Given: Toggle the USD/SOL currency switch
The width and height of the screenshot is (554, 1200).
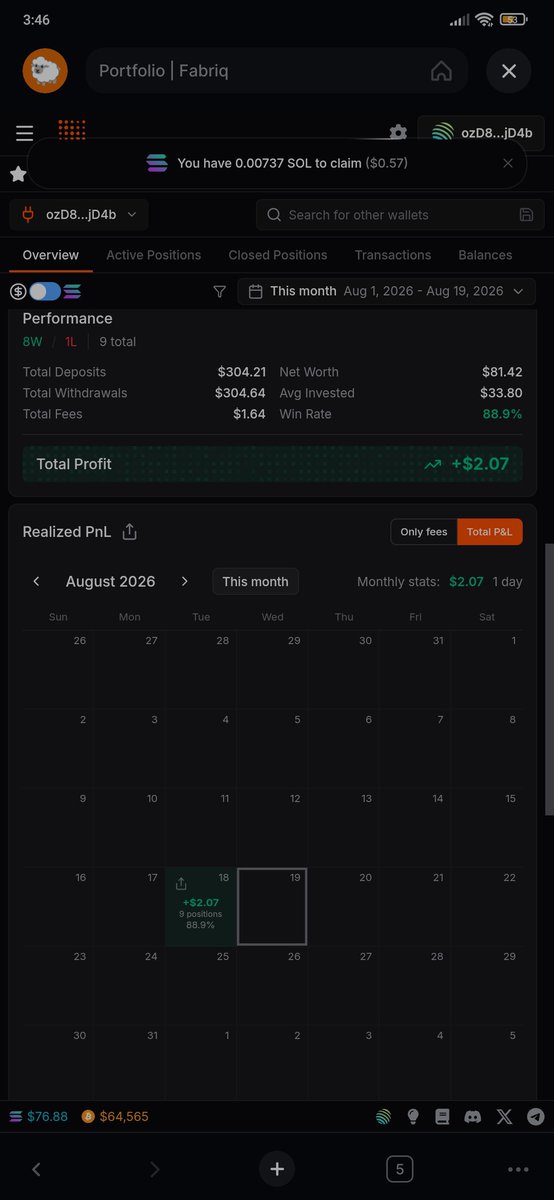Looking at the screenshot, I should (x=45, y=291).
